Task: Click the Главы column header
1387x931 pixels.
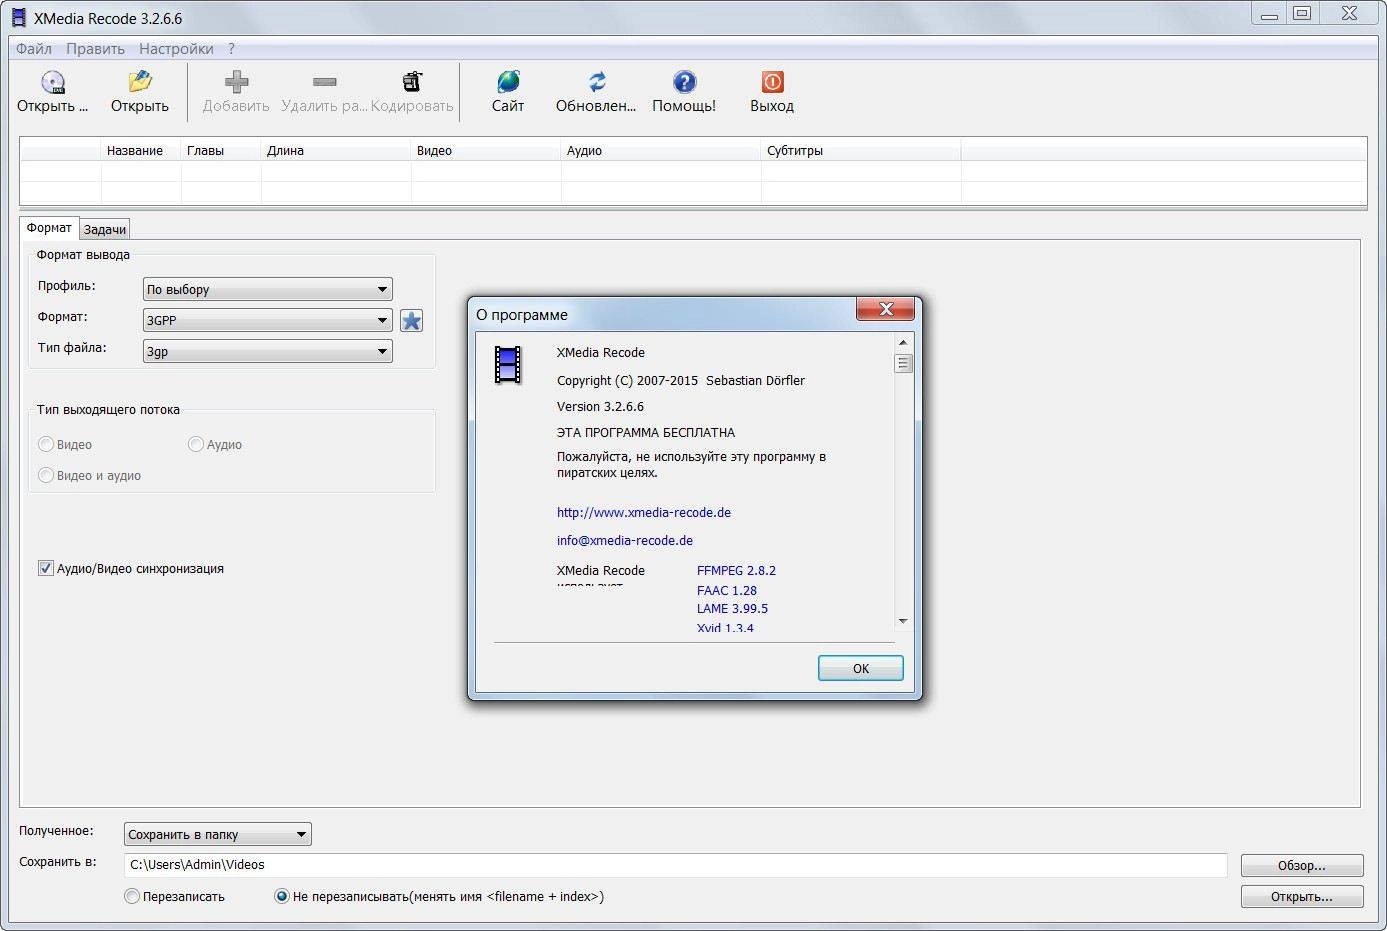Action: pyautogui.click(x=221, y=150)
